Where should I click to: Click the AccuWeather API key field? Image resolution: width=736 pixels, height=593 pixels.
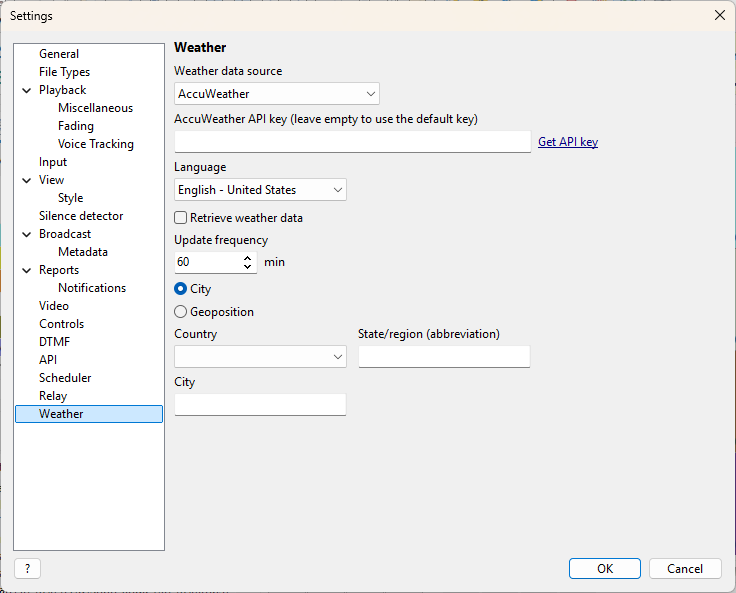coord(353,142)
